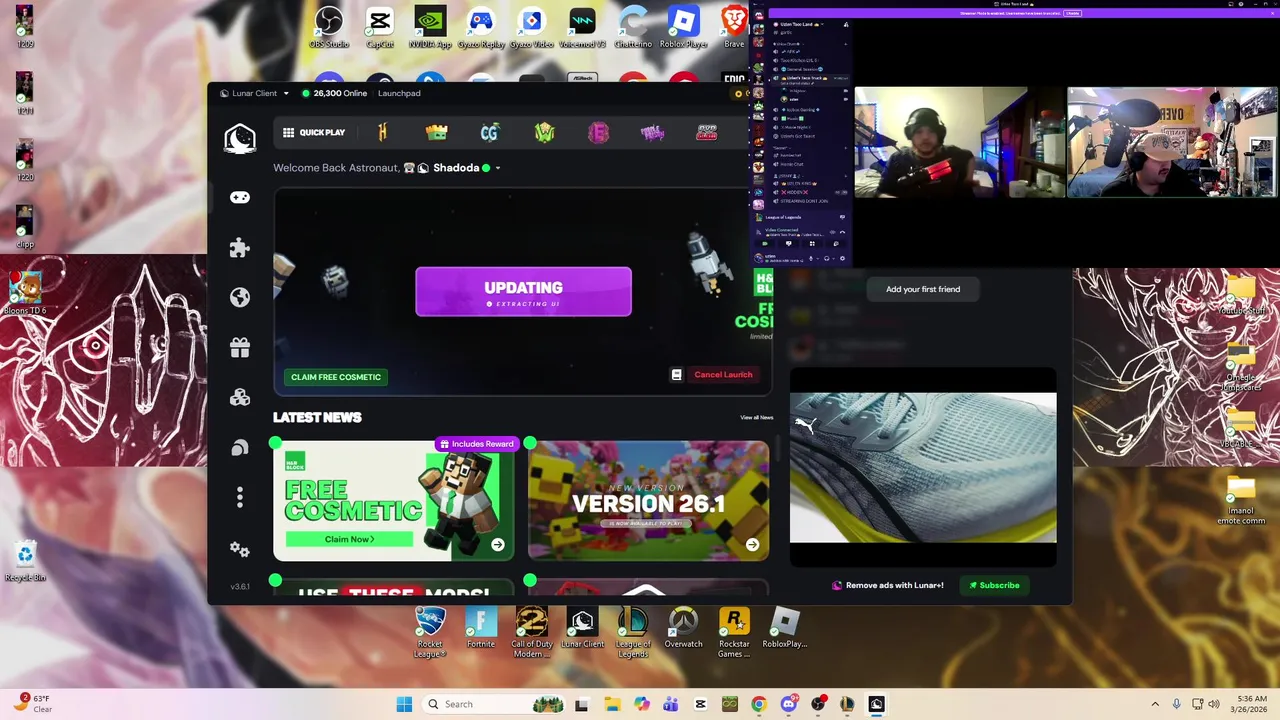This screenshot has width=1280, height=720.
Task: Open the Servers globe sidebar icon
Action: point(240,297)
